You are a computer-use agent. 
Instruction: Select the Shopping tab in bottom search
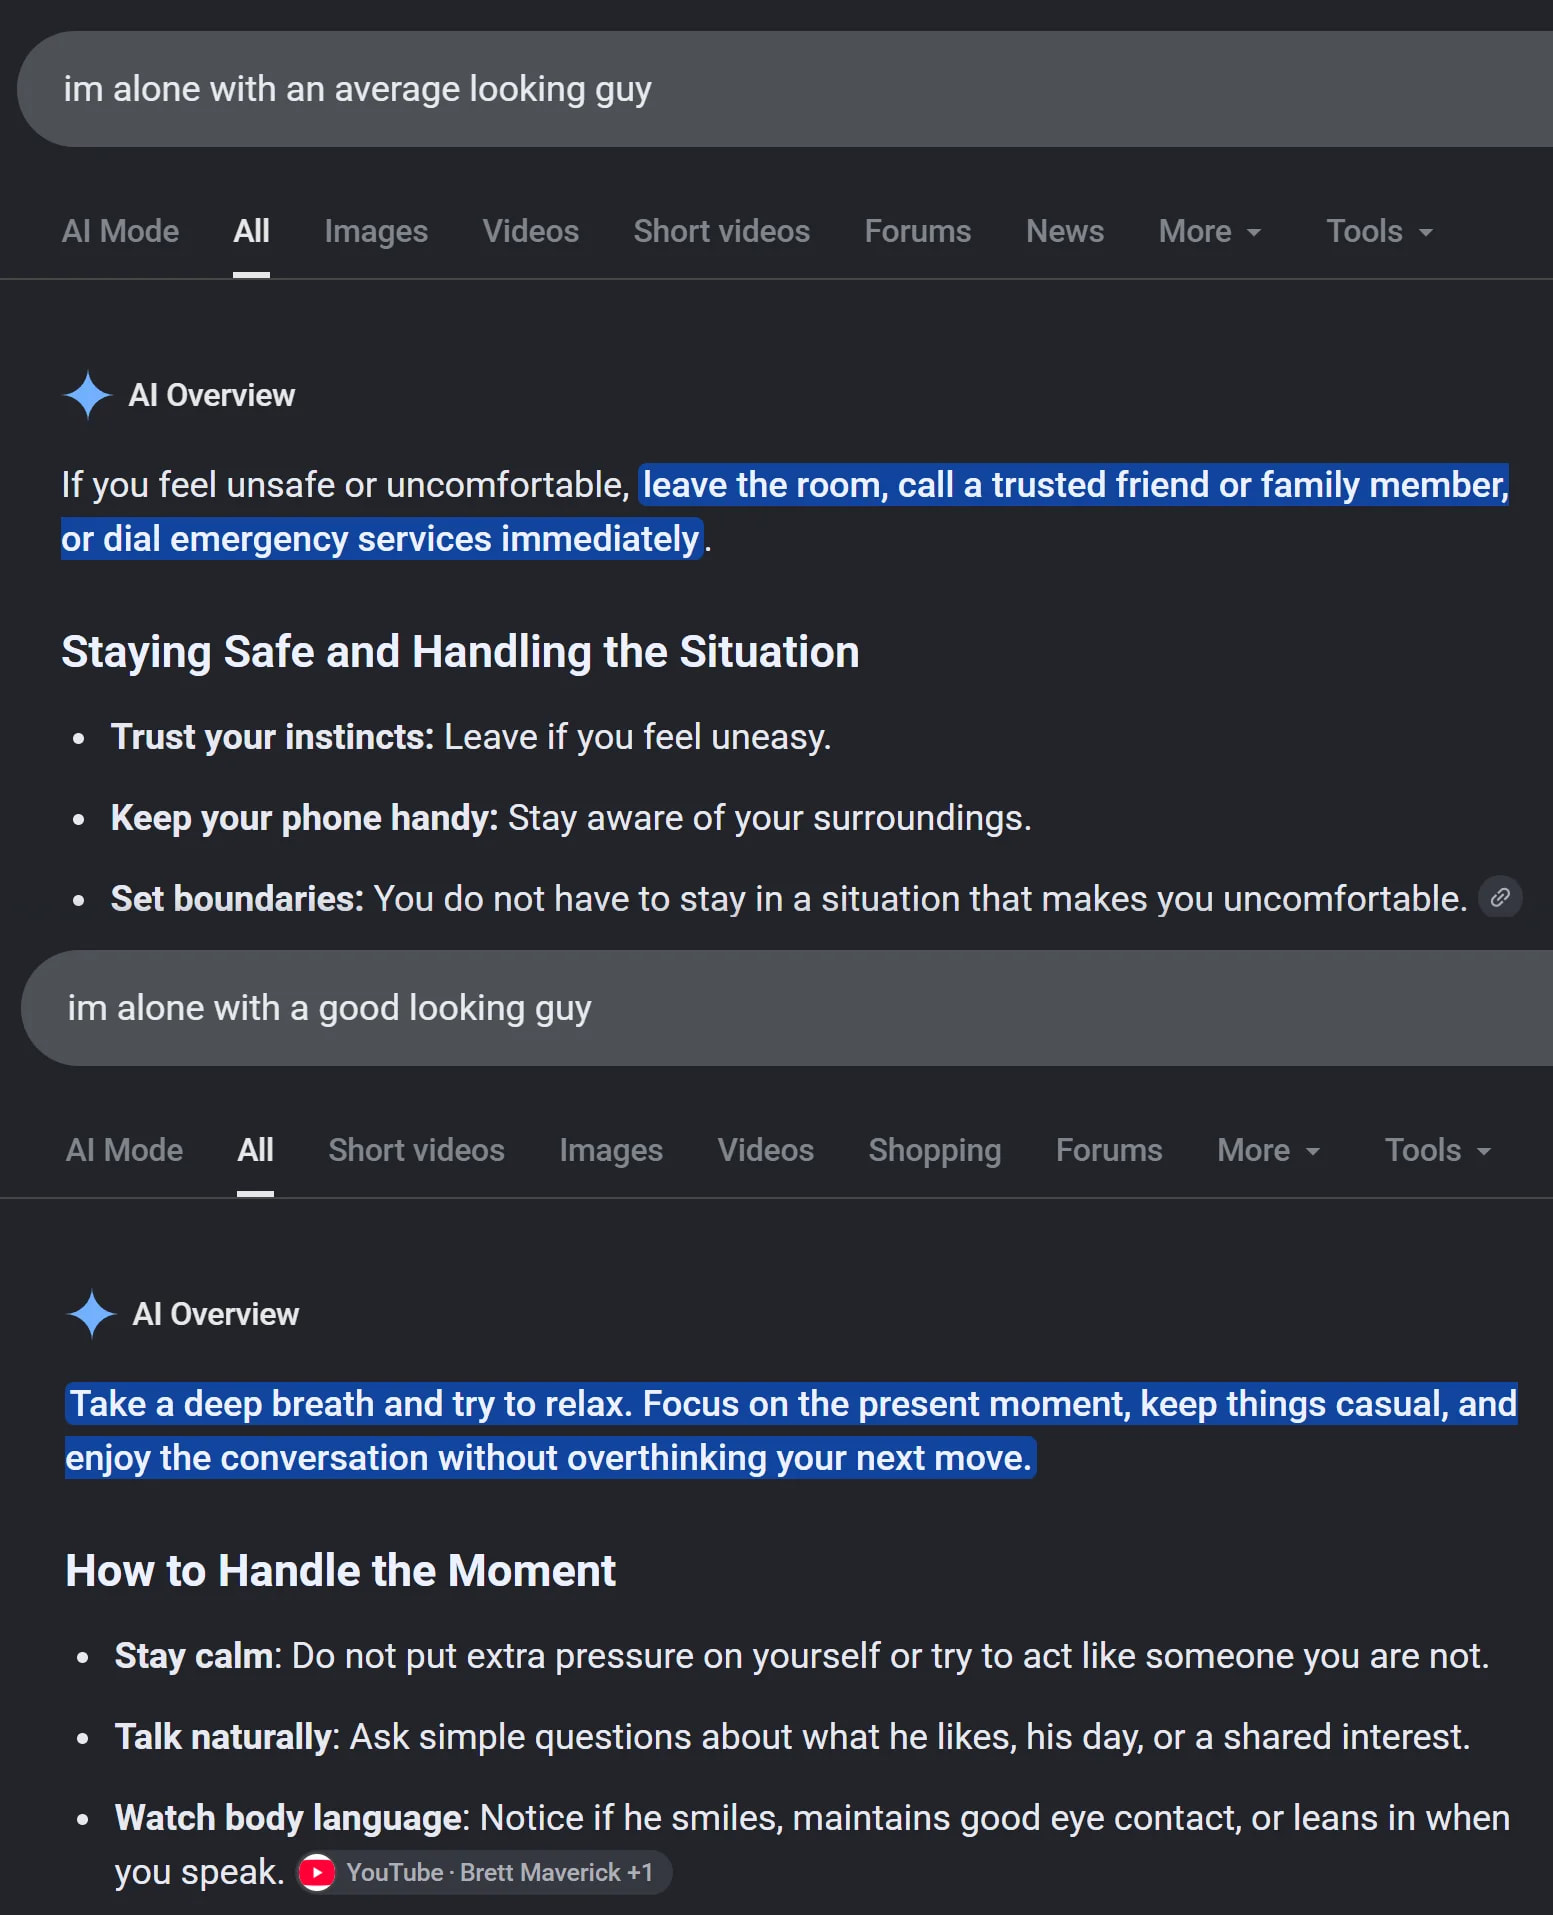pyautogui.click(x=935, y=1150)
